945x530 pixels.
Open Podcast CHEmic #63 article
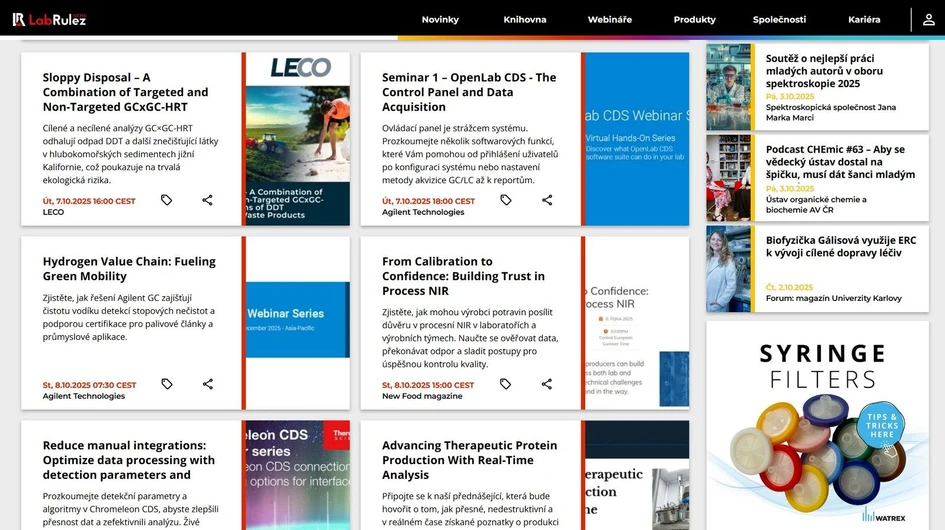(x=840, y=162)
